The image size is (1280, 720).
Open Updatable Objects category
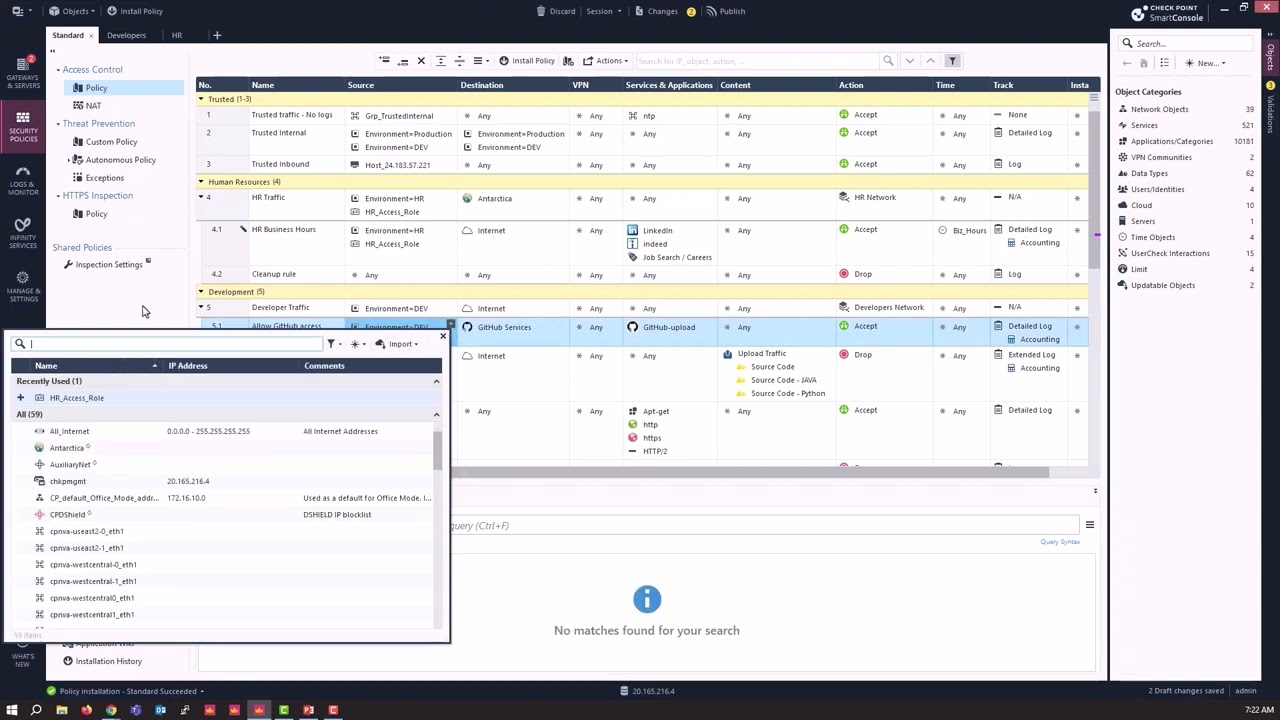tap(1162, 285)
